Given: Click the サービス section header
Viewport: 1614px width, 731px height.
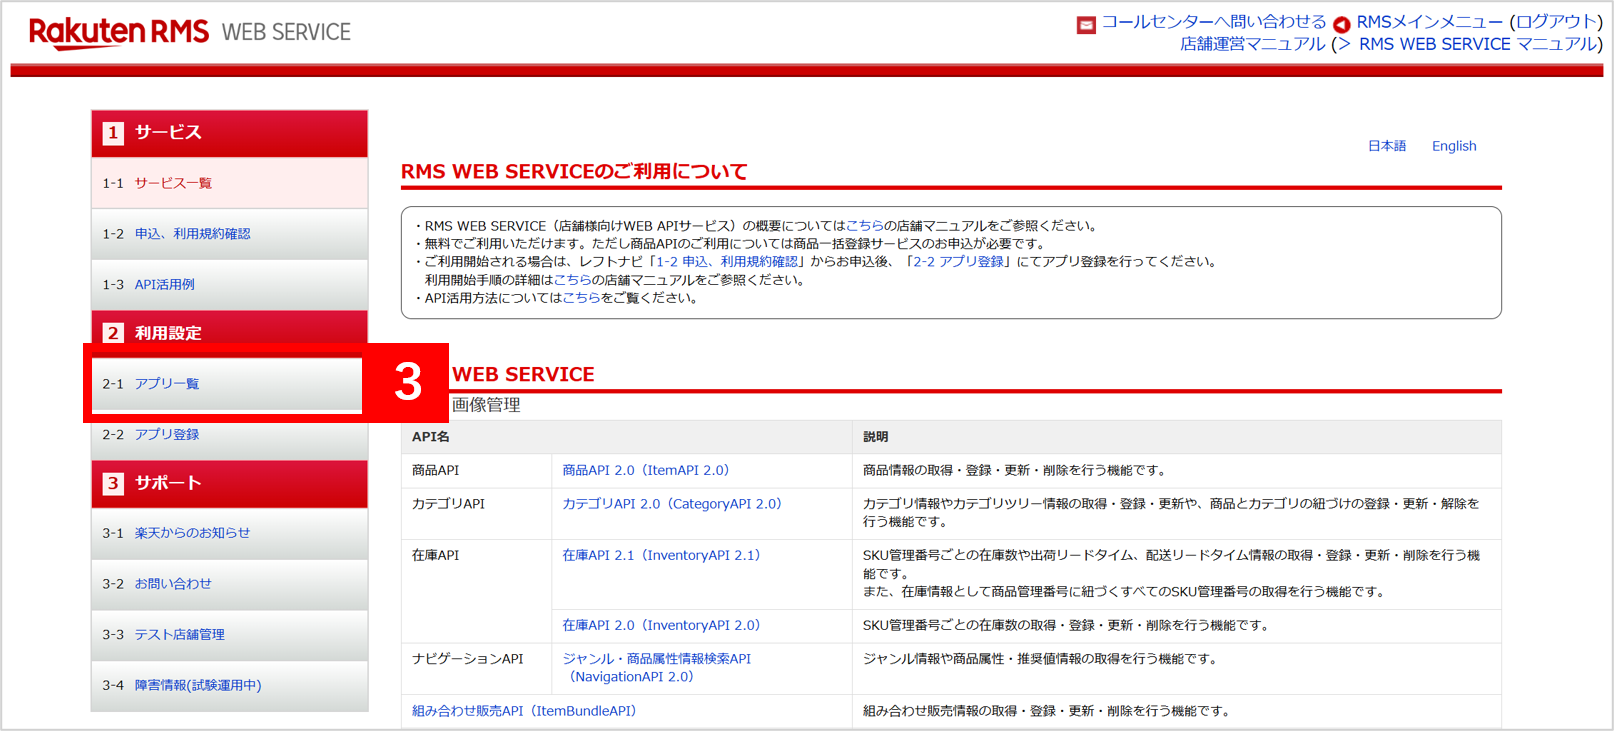Looking at the screenshot, I should pos(229,133).
